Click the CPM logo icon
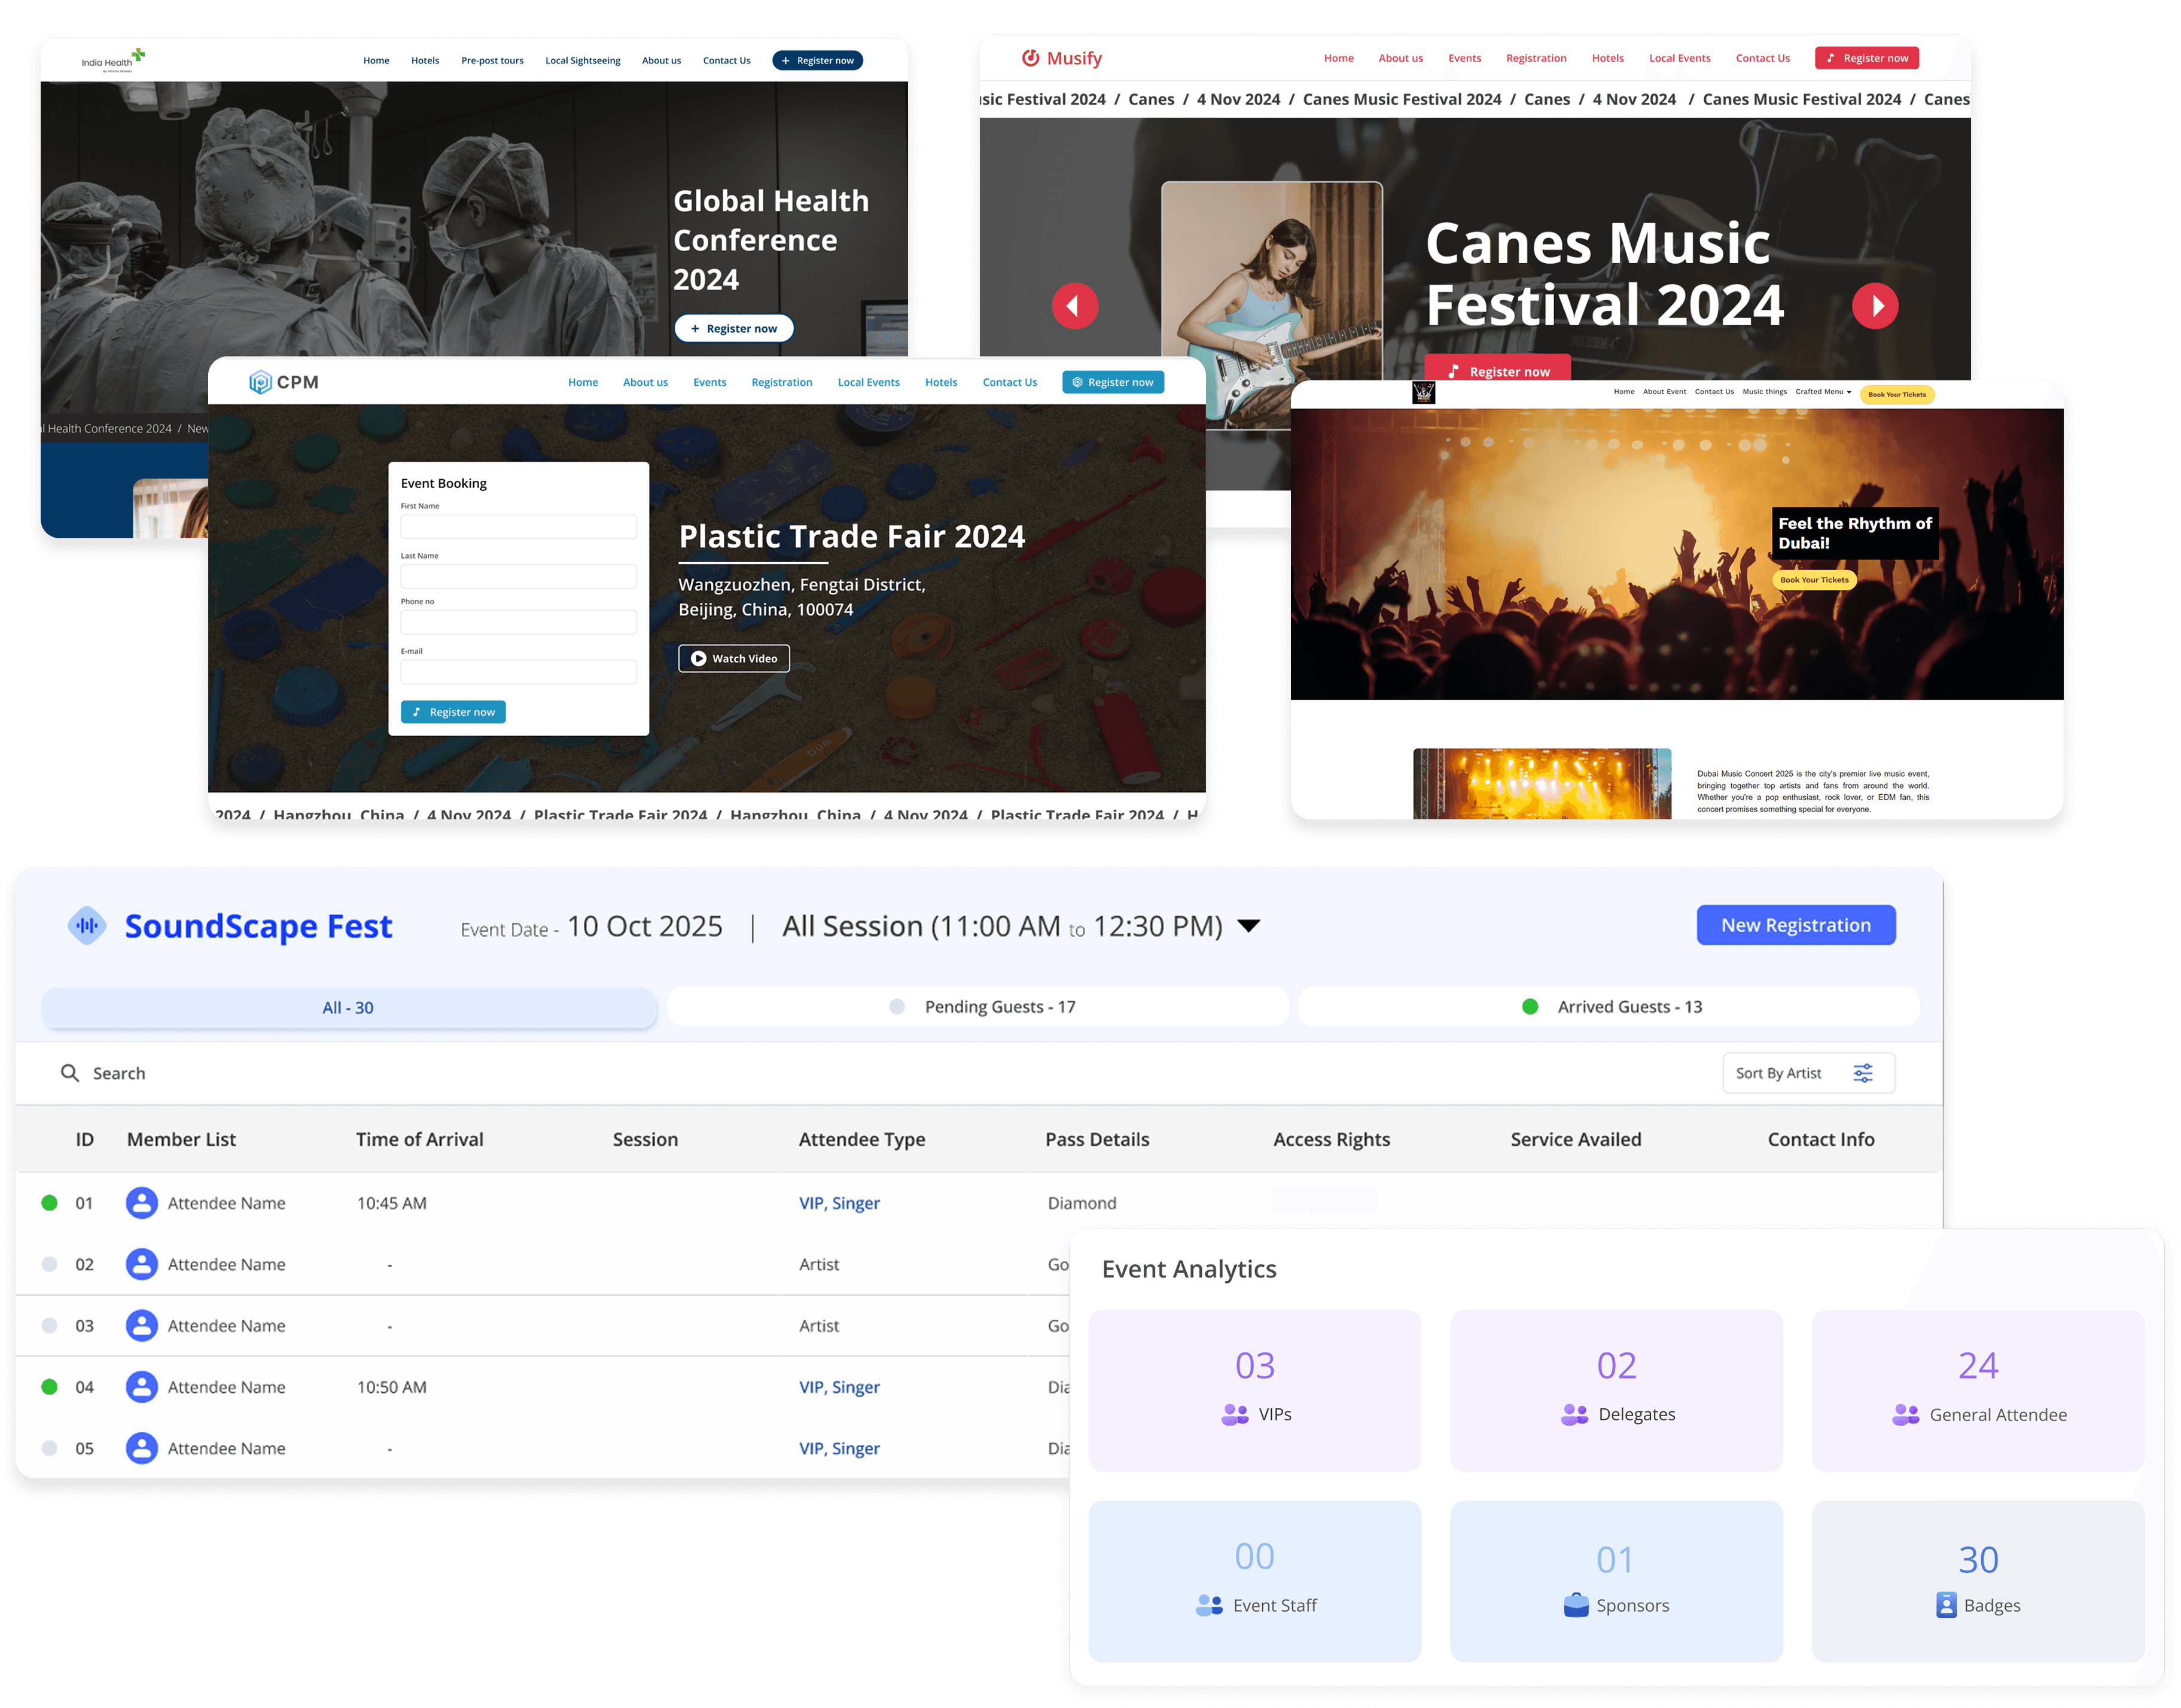This screenshot has width=2181, height=1708. tap(260, 382)
